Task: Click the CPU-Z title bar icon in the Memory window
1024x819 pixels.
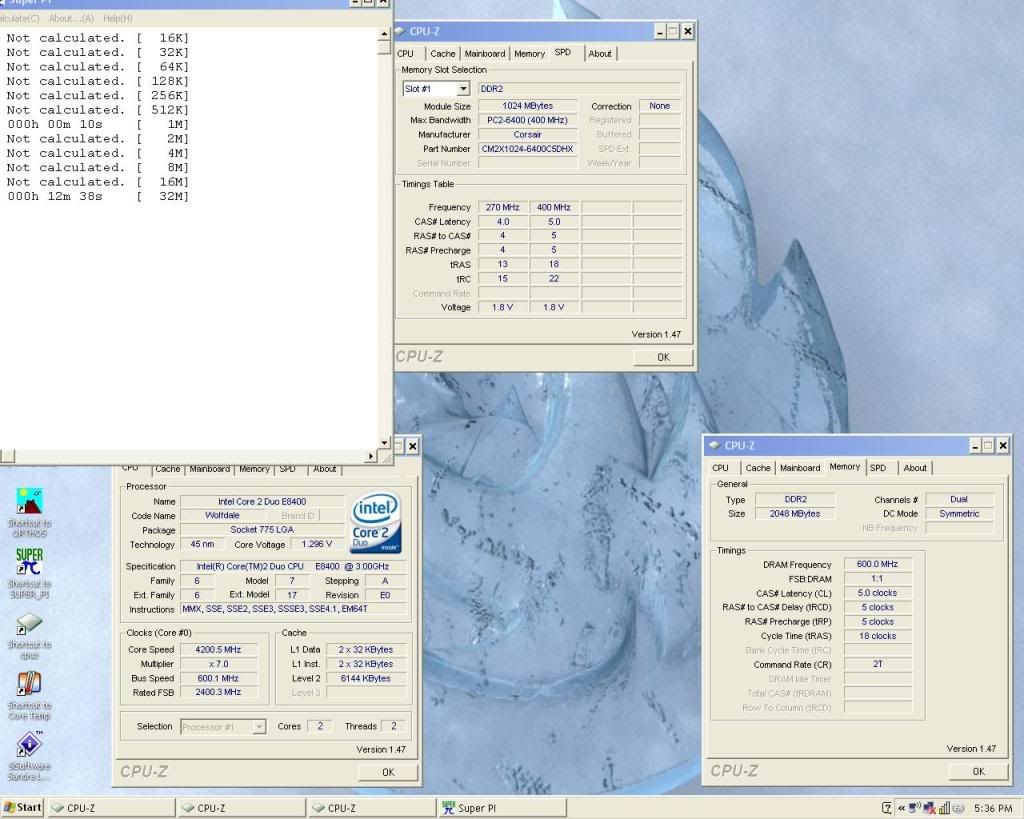Action: pos(714,445)
